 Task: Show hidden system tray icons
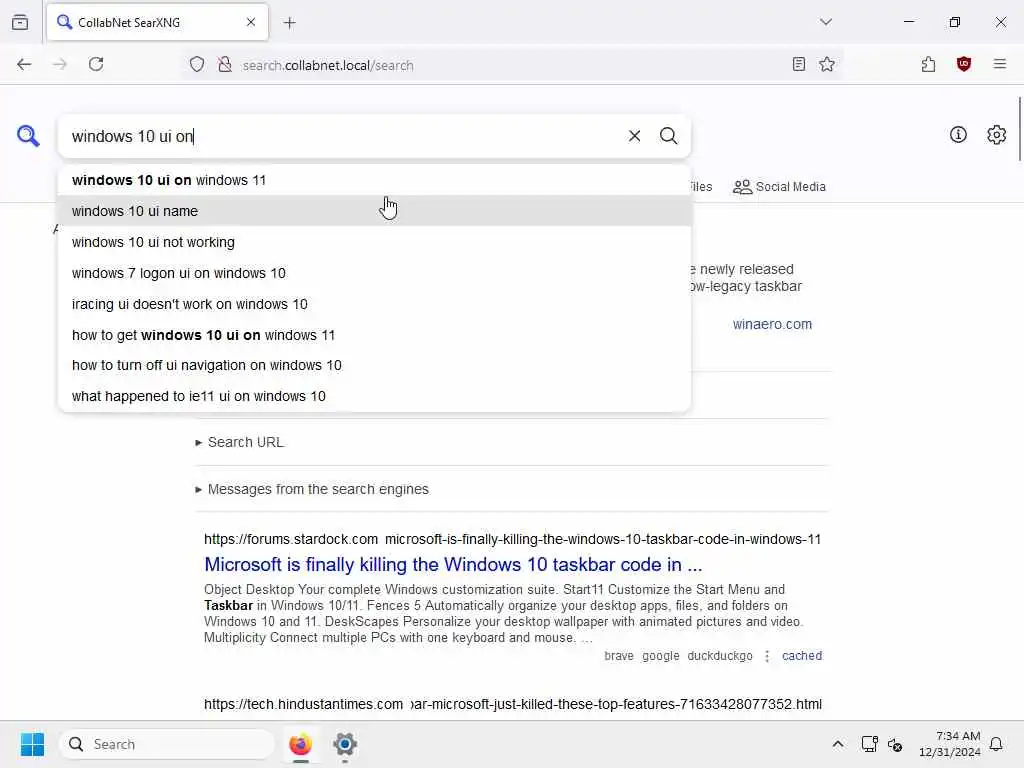(x=838, y=744)
